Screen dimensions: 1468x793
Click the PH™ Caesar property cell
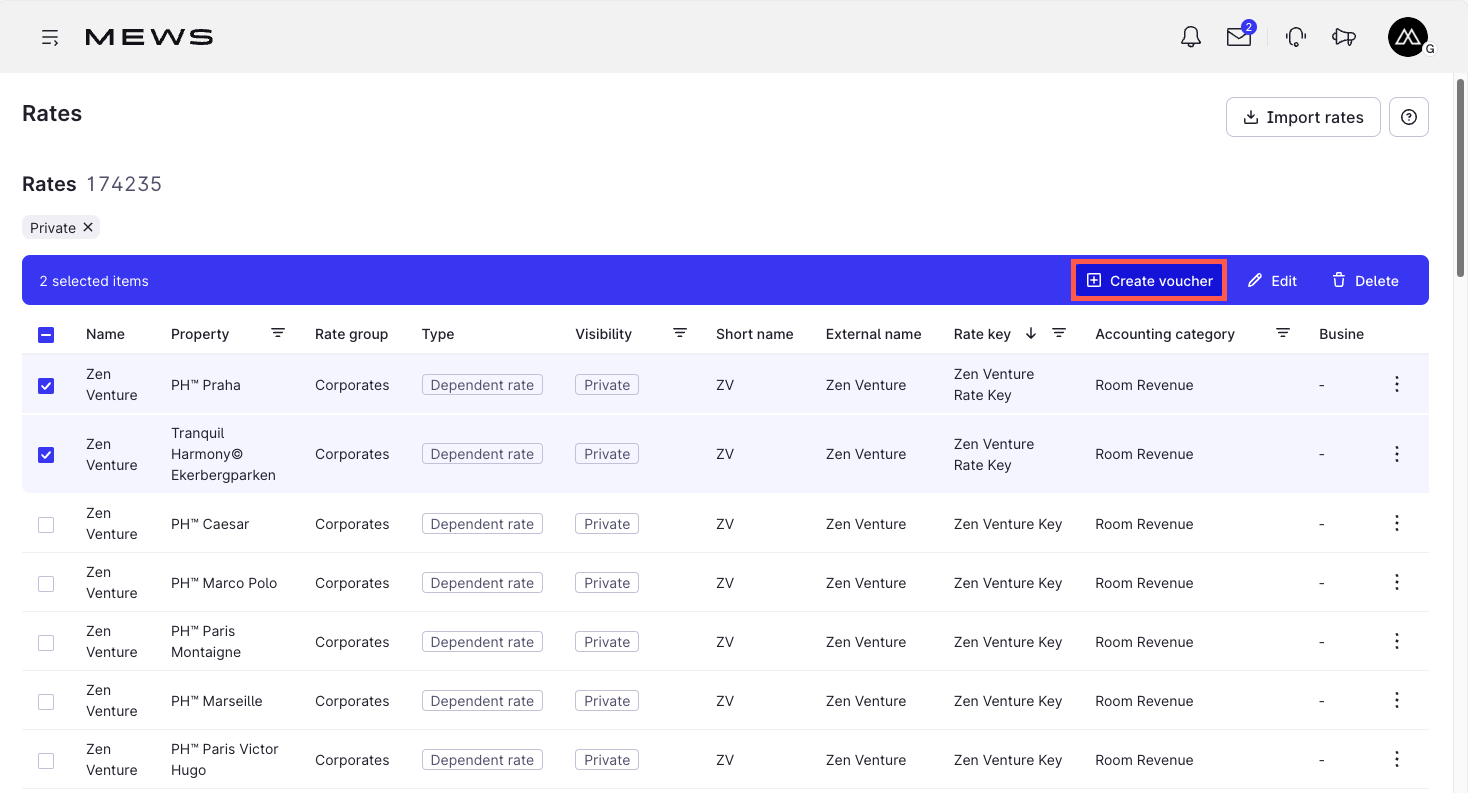point(210,524)
